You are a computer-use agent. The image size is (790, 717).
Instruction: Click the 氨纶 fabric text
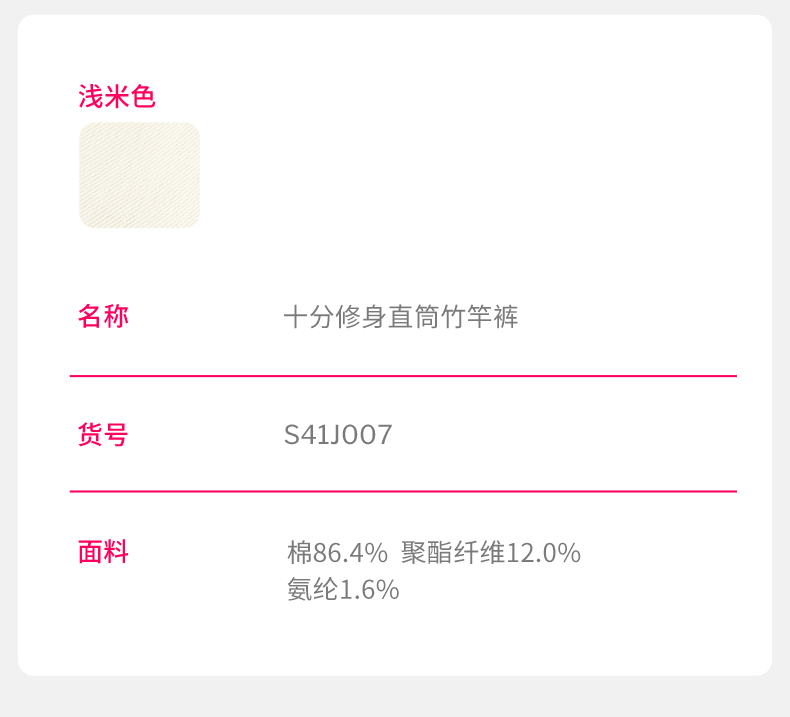(313, 590)
